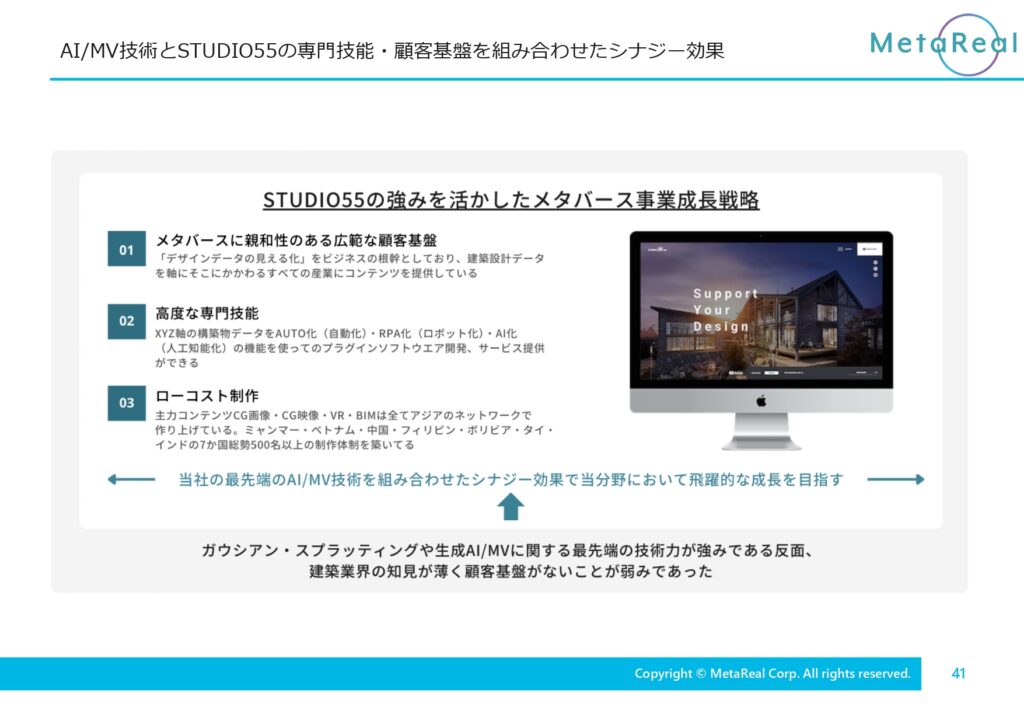Click the text line （人工知能化）の機能を使って
Viewport: 1024px width, 724px height.
[x=350, y=348]
